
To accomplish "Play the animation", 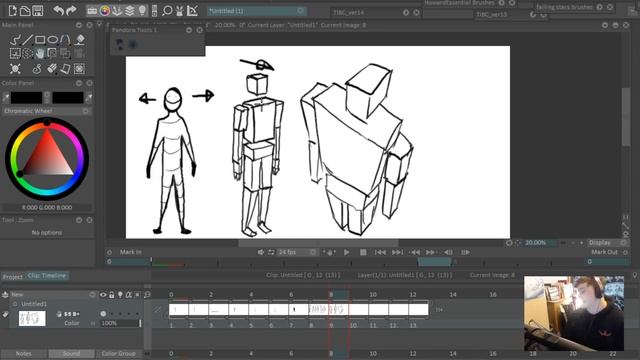I will 346,252.
